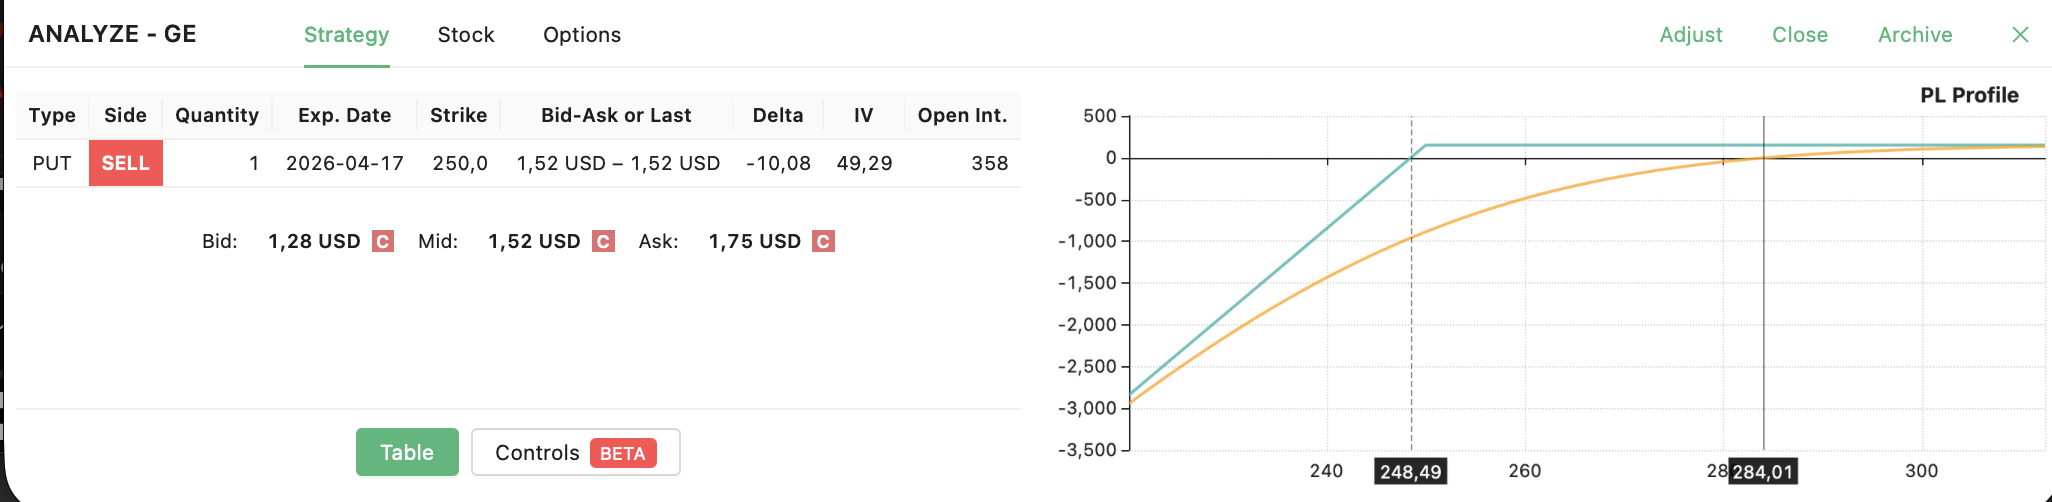The image size is (2052, 502).
Task: Close the Analyze GE panel with X
Action: (2020, 35)
